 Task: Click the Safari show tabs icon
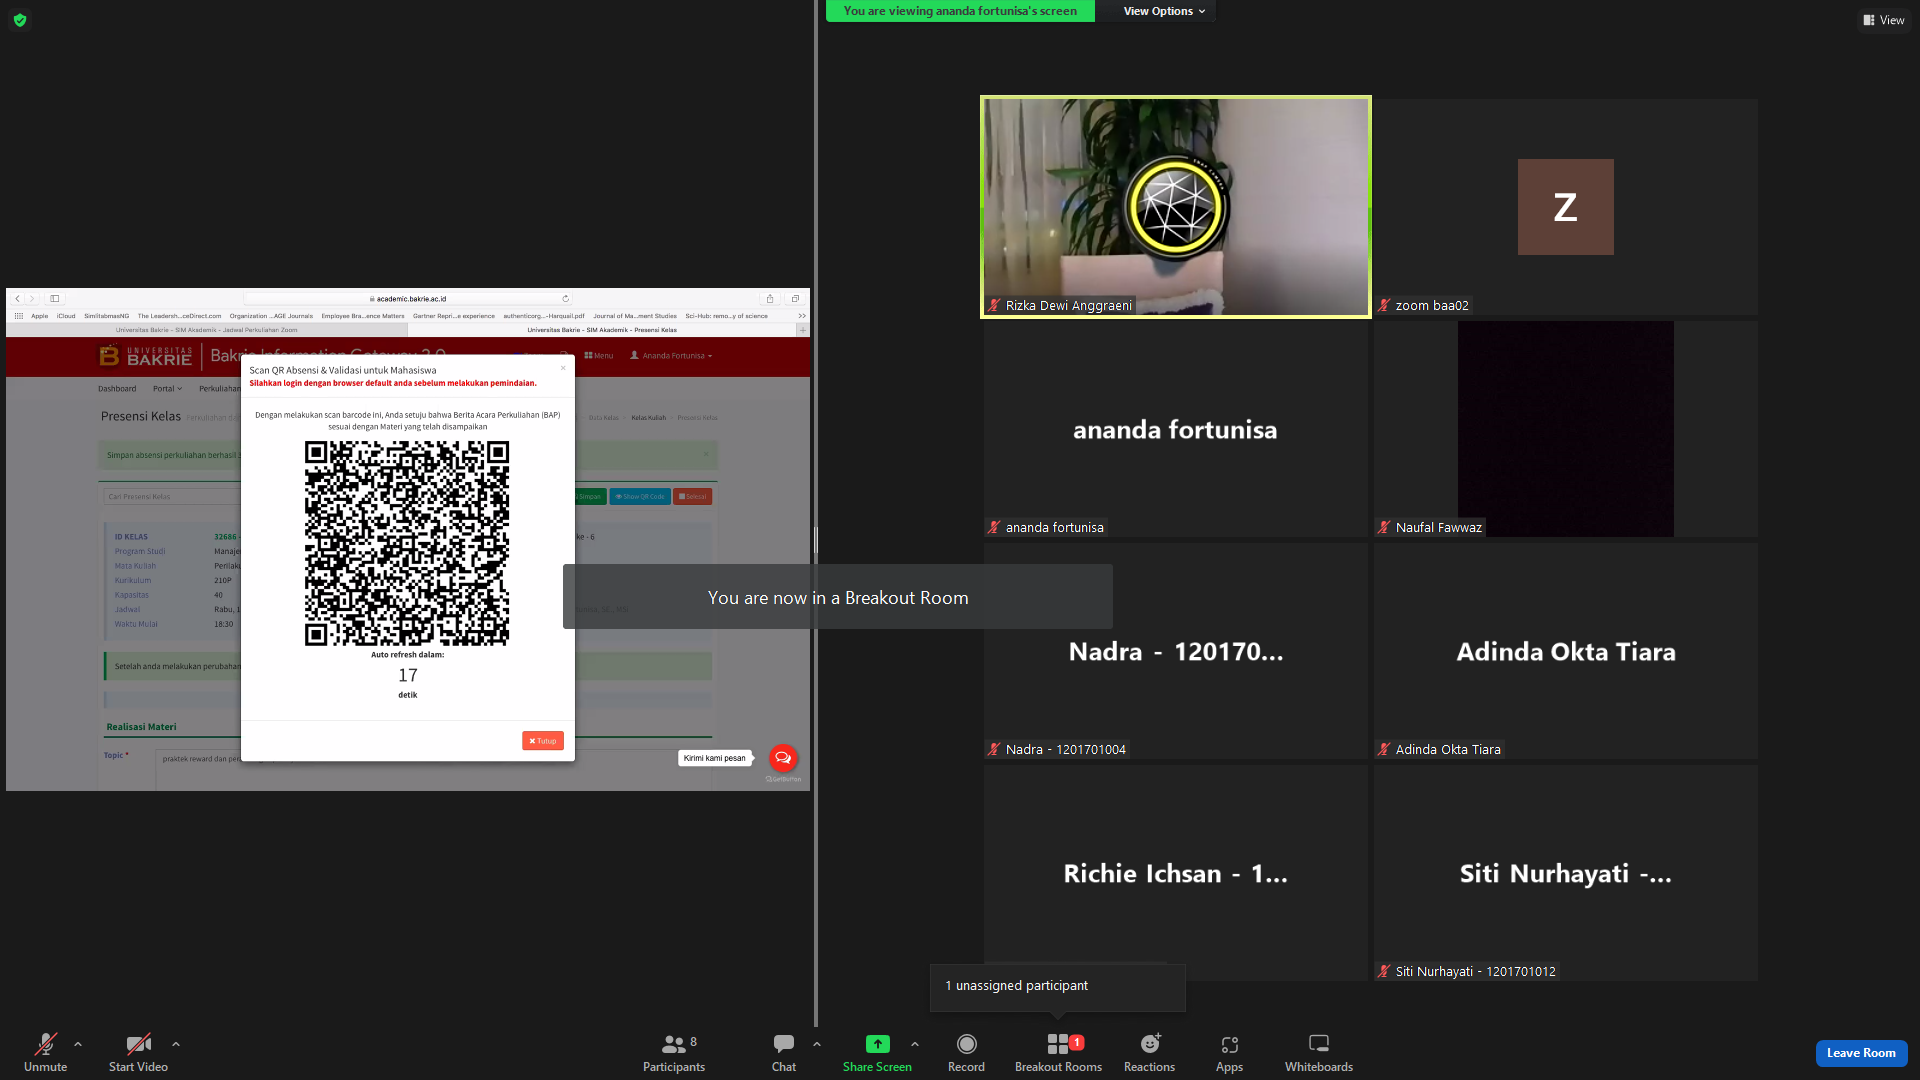(796, 298)
